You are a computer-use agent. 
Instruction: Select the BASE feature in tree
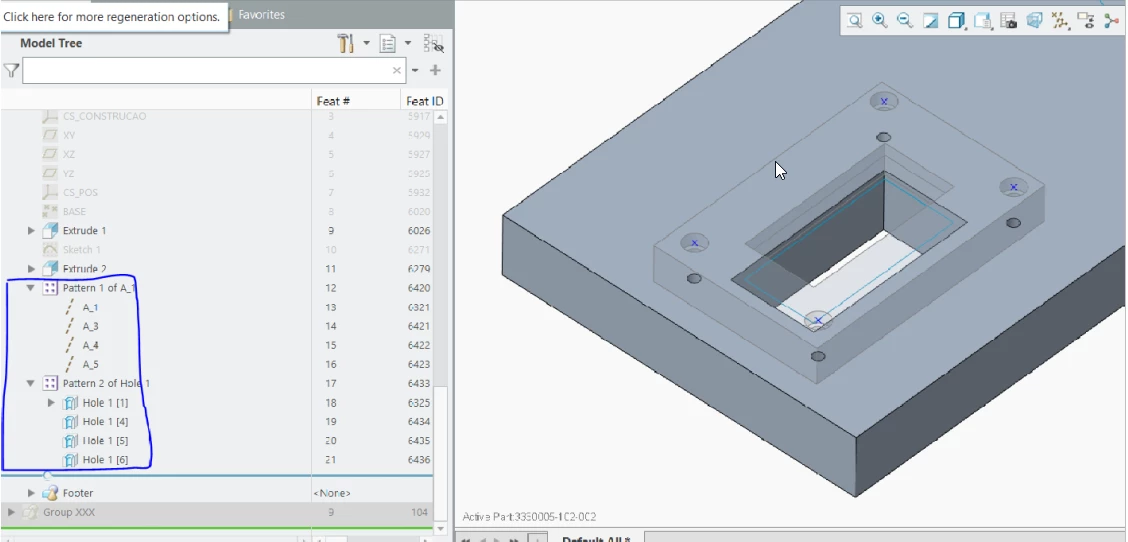[x=74, y=212]
